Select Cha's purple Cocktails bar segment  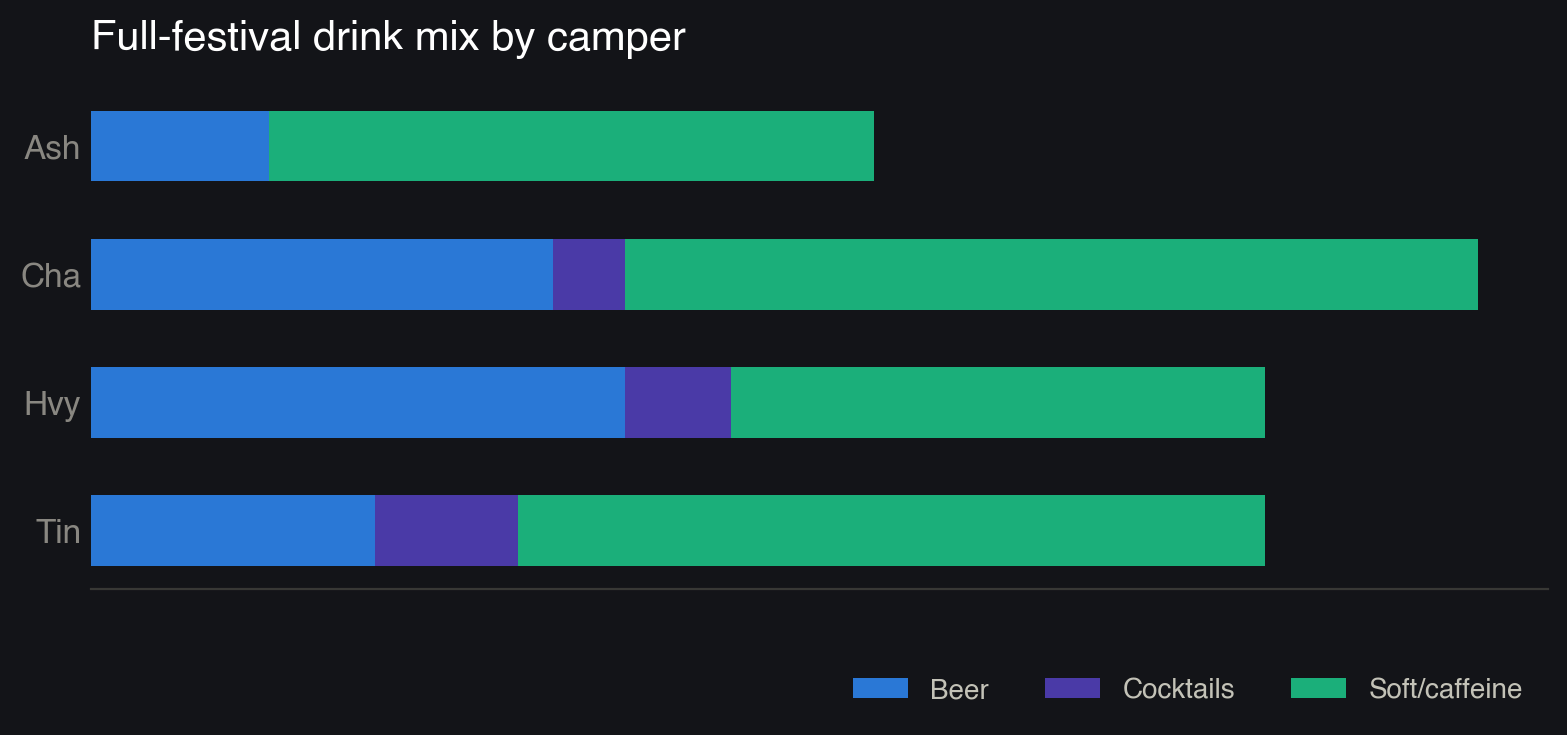pyautogui.click(x=589, y=274)
